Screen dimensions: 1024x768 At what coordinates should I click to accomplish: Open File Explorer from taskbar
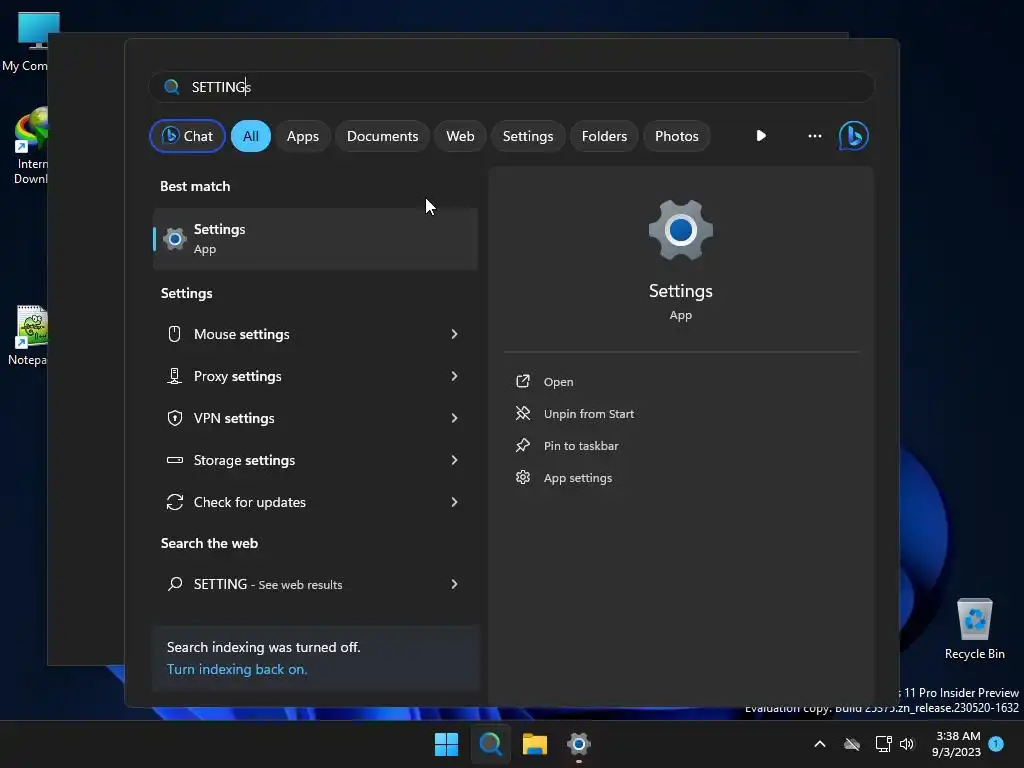click(534, 744)
